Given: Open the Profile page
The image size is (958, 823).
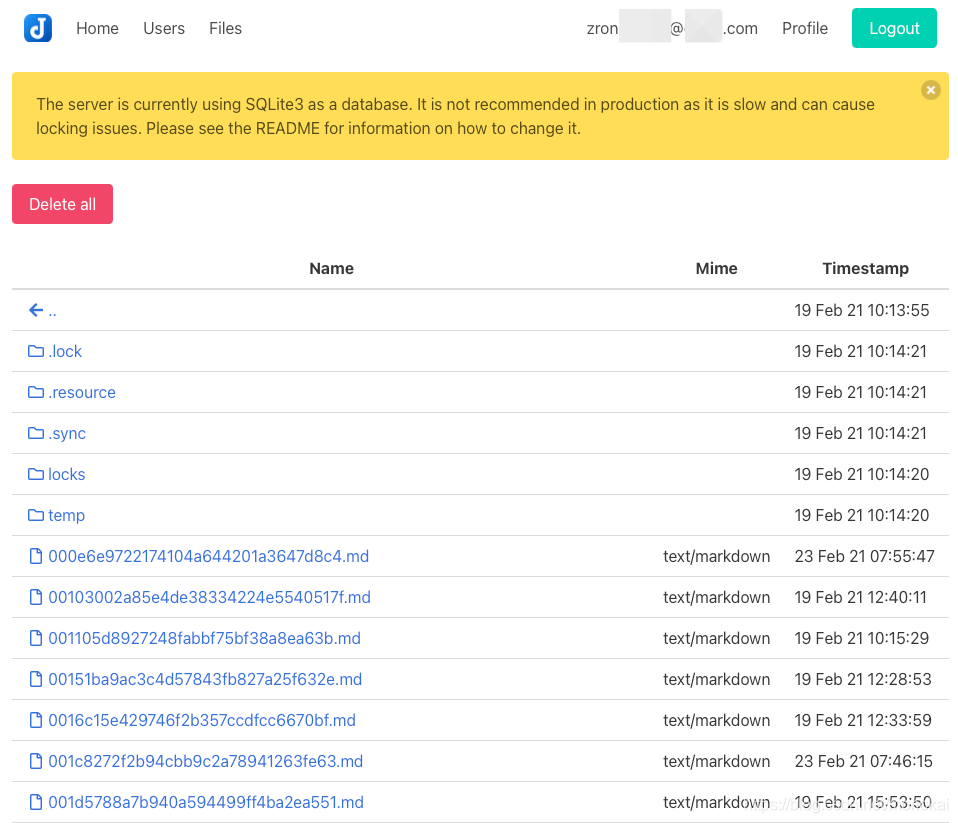Looking at the screenshot, I should click(x=805, y=28).
